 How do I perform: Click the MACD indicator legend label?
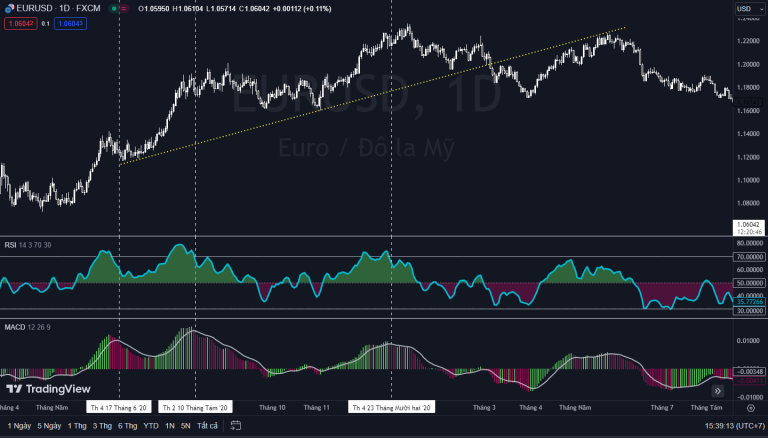[15, 327]
